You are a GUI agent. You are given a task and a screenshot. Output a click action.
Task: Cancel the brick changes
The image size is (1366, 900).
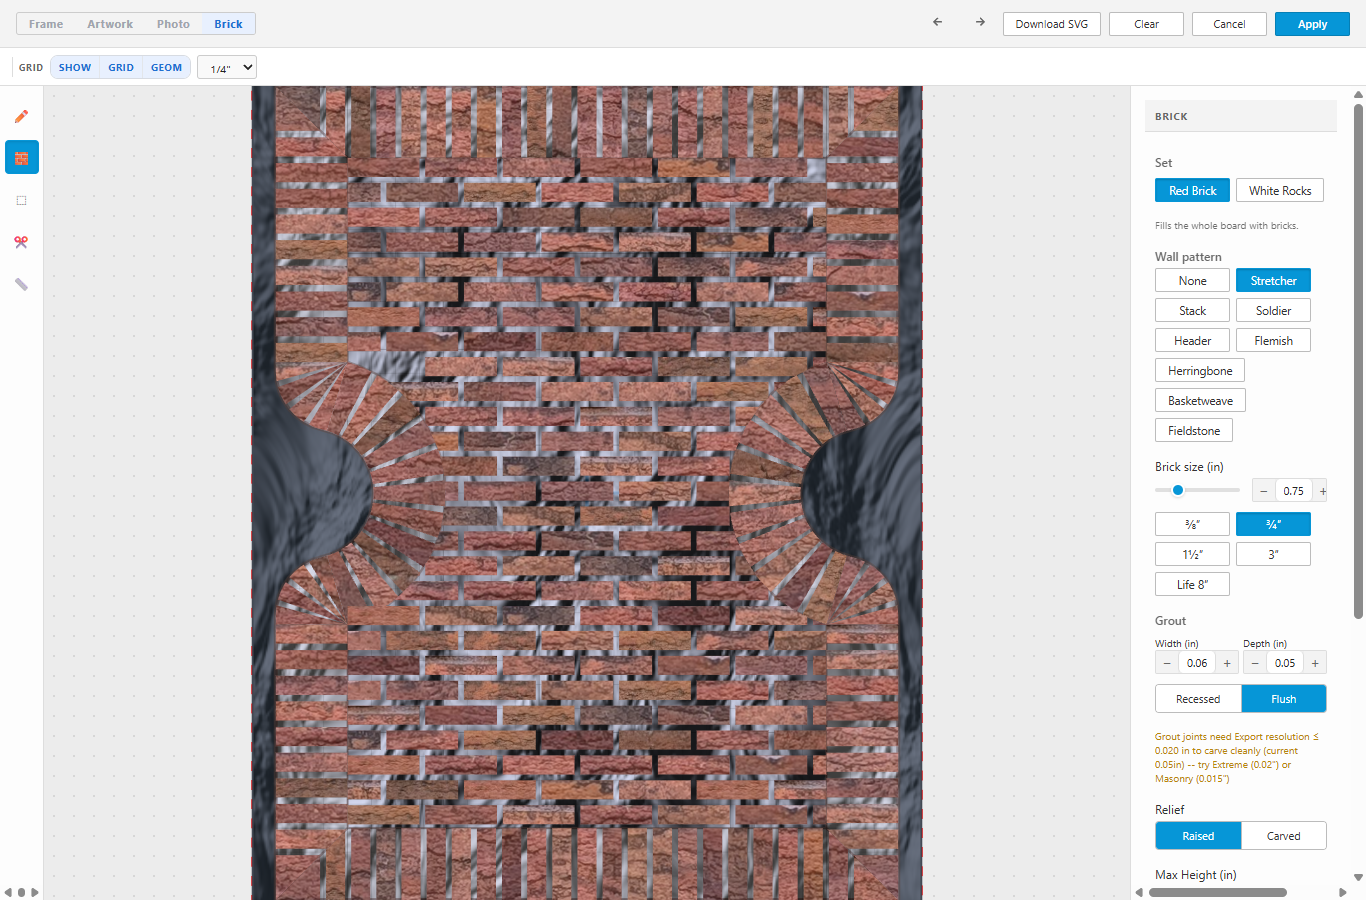[x=1229, y=24]
